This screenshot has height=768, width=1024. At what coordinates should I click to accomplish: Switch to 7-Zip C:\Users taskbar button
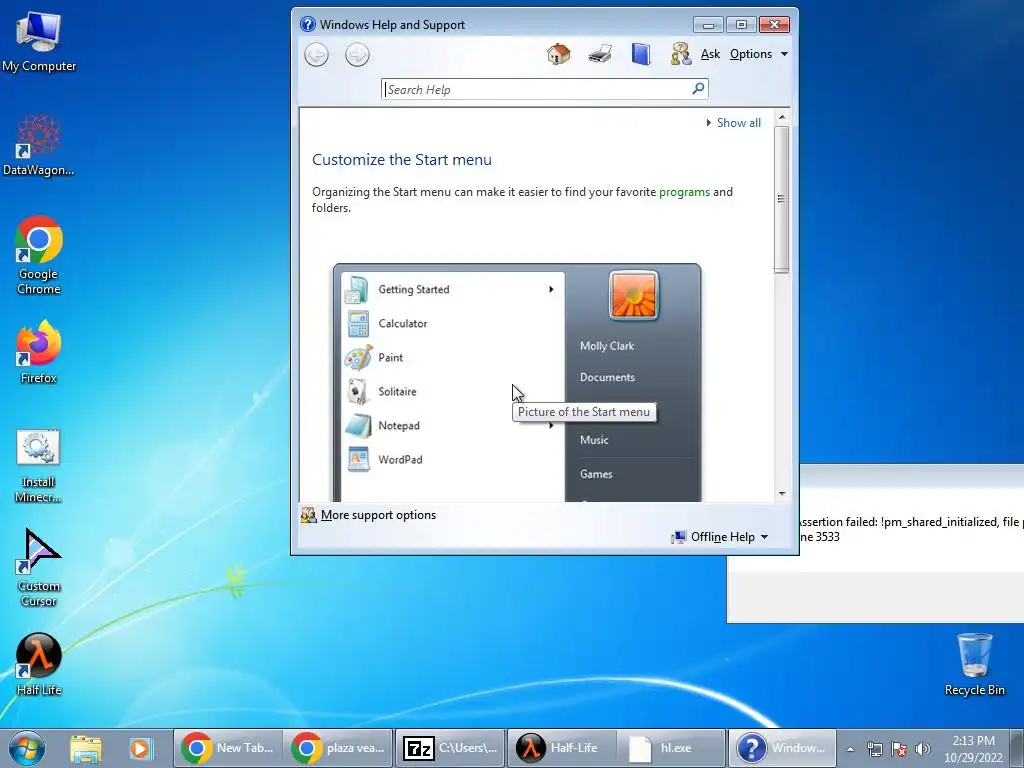450,748
